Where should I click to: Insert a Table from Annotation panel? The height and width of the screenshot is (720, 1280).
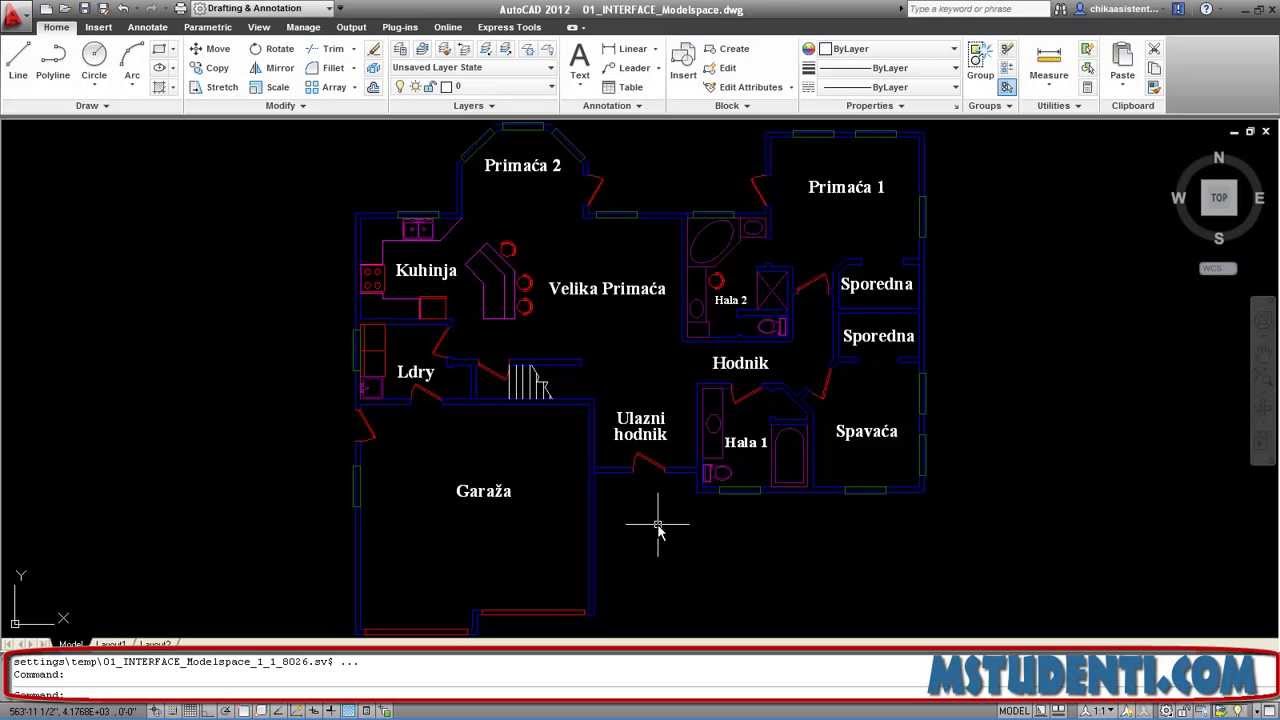click(x=622, y=87)
